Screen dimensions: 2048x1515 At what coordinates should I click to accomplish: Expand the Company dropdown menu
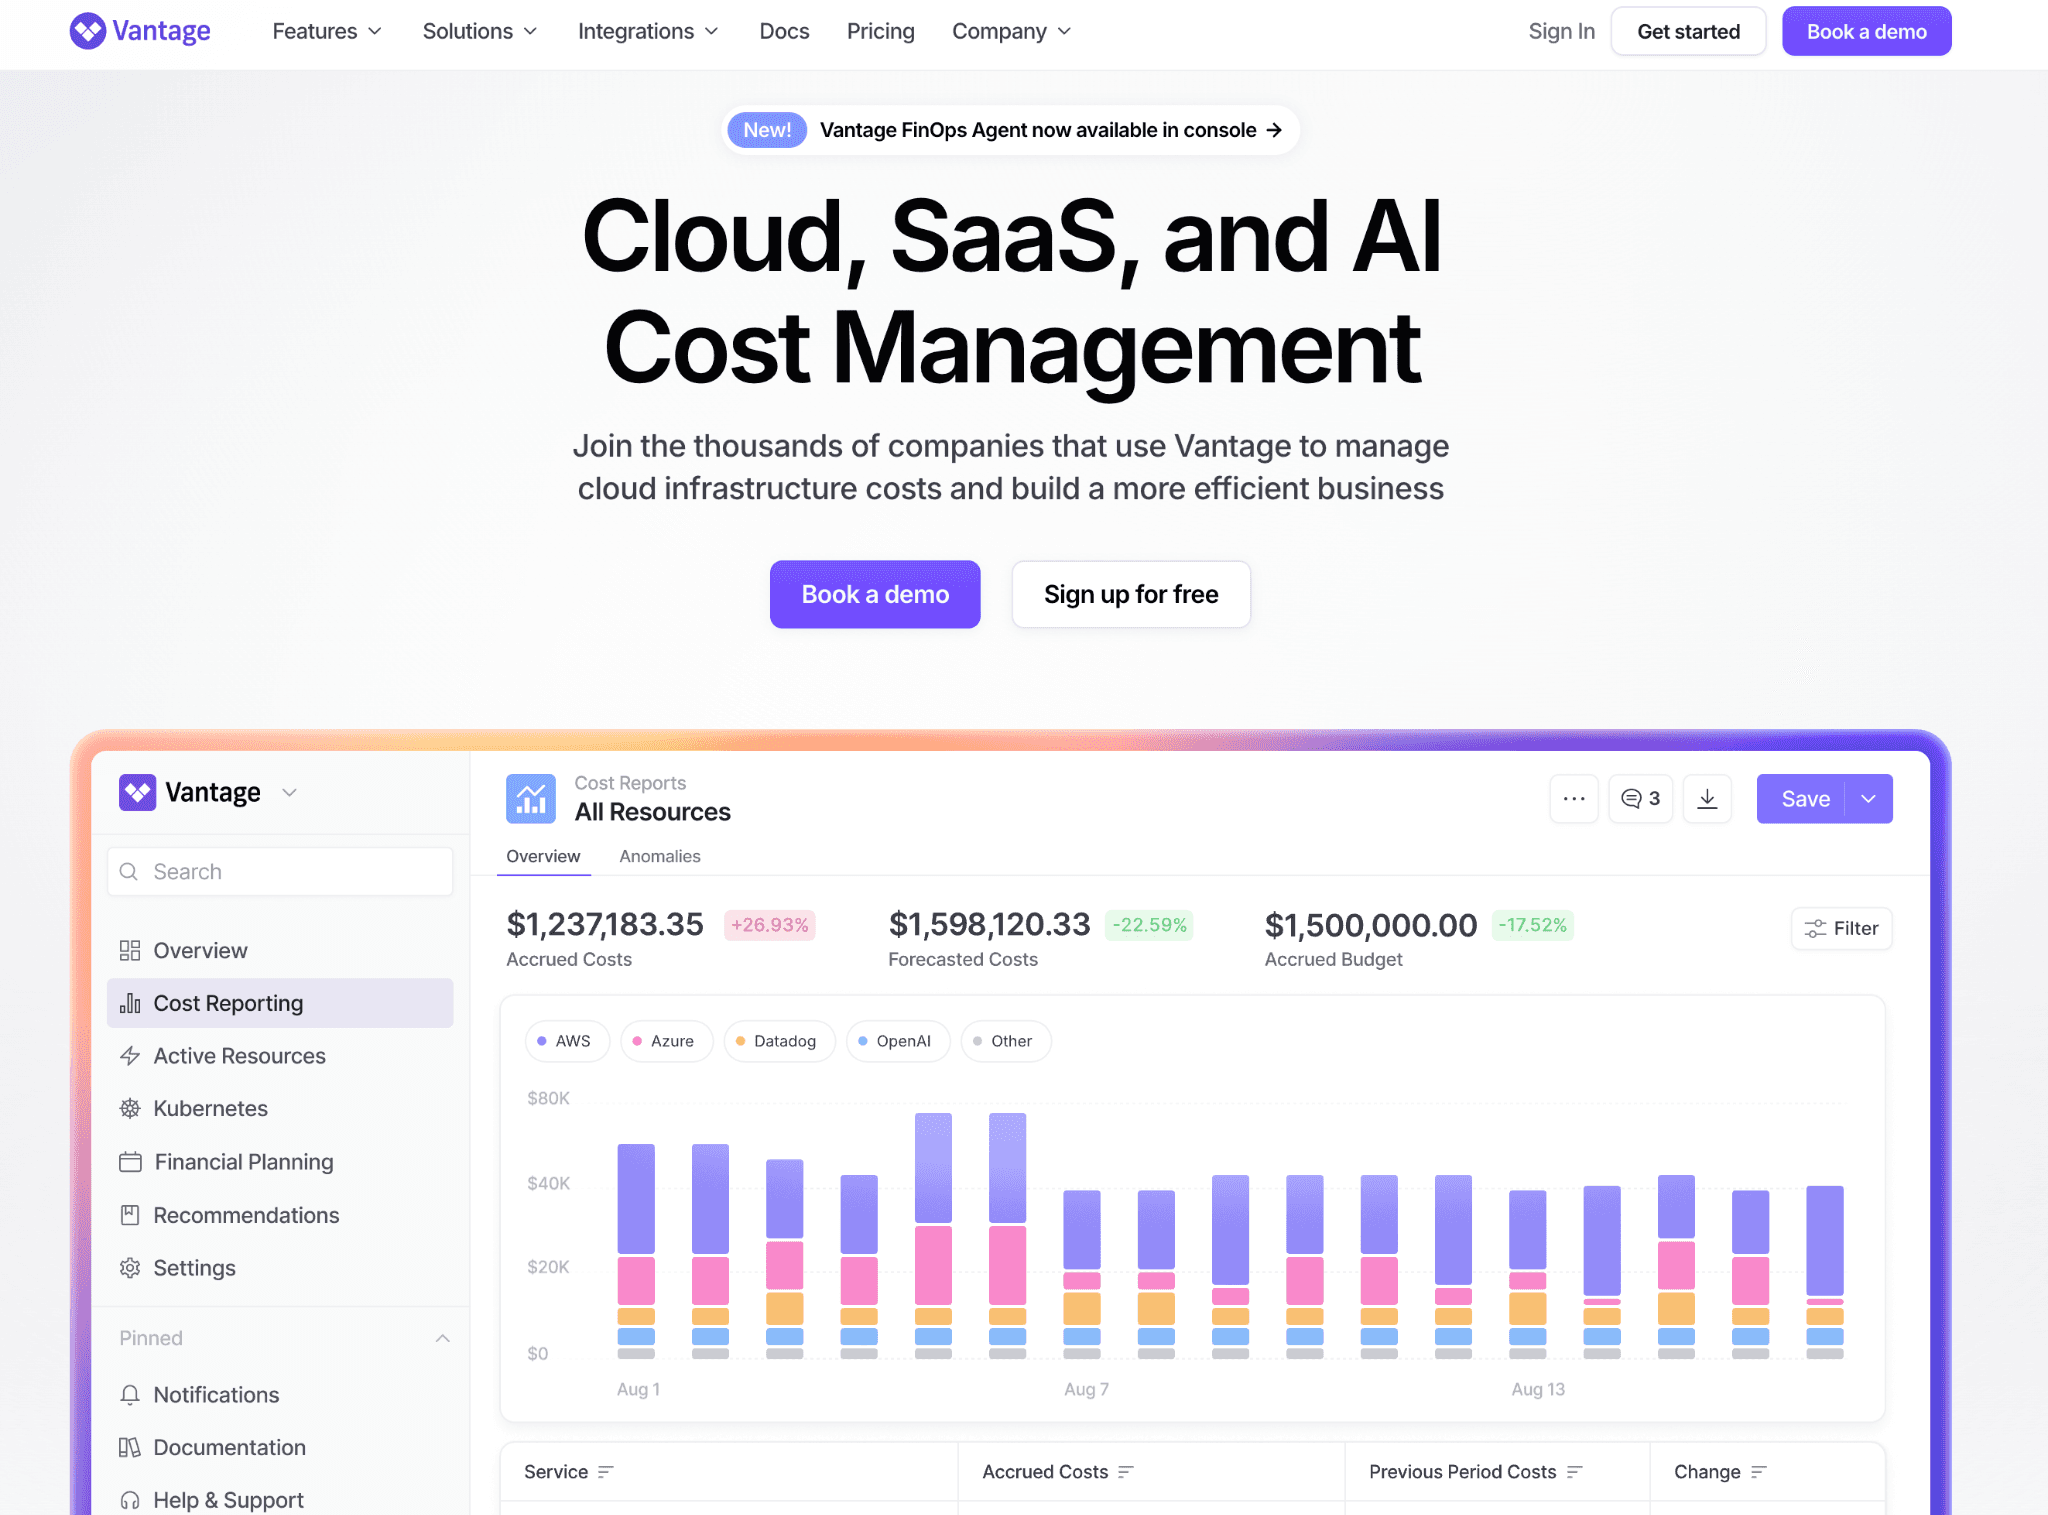[1012, 31]
